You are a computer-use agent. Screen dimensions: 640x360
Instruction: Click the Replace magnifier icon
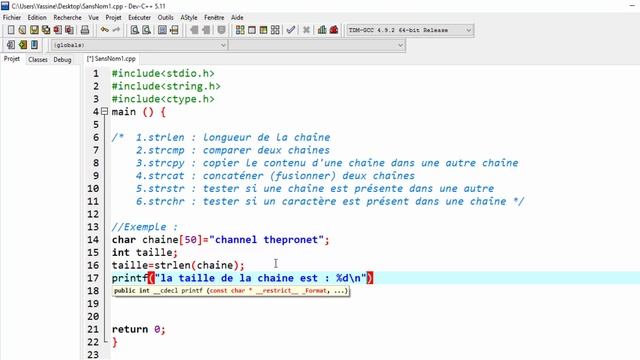[x=146, y=30]
